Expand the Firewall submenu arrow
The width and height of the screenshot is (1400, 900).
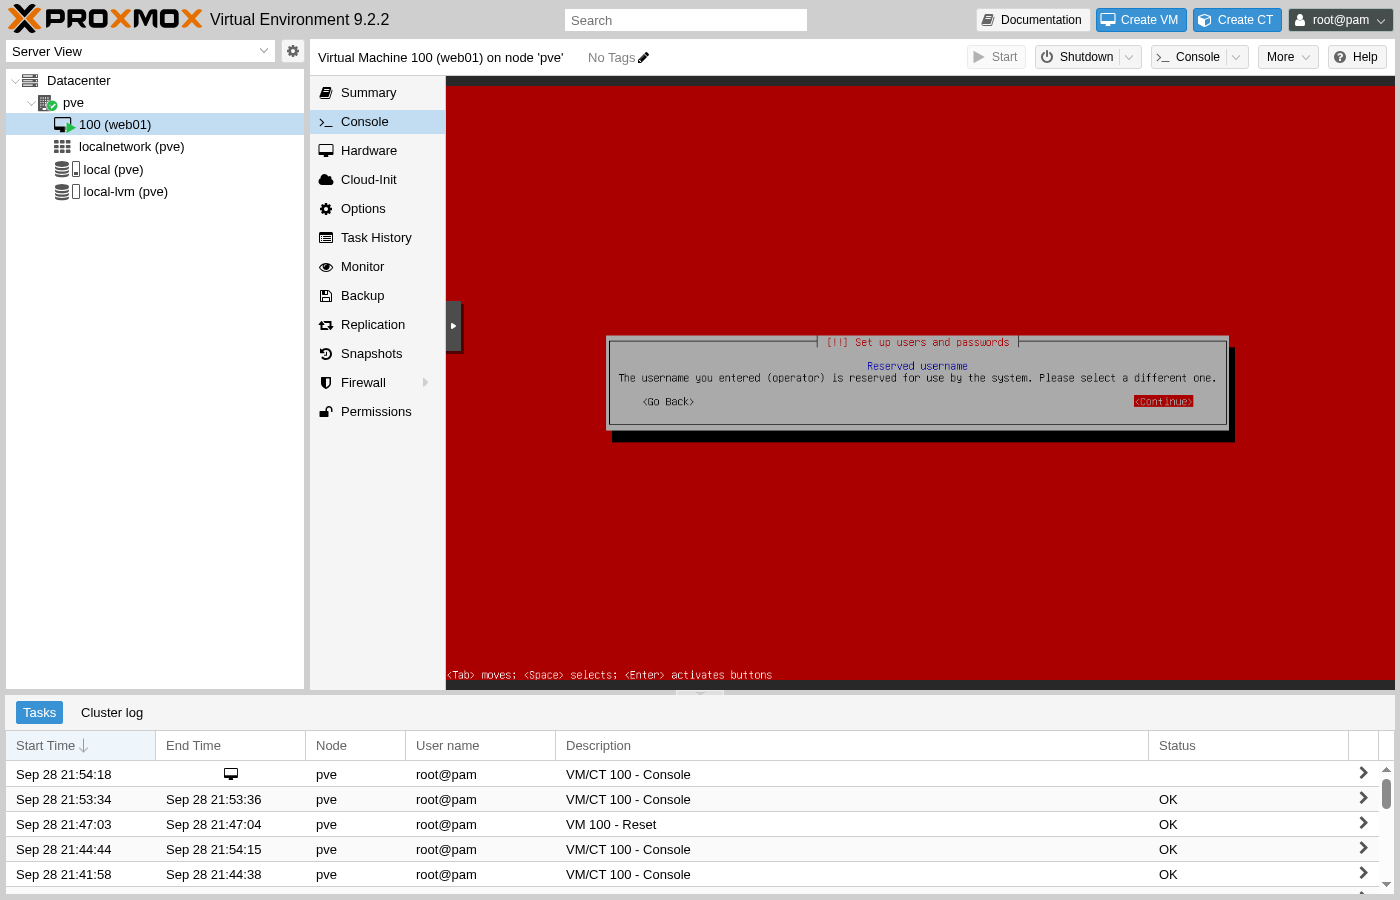click(426, 383)
